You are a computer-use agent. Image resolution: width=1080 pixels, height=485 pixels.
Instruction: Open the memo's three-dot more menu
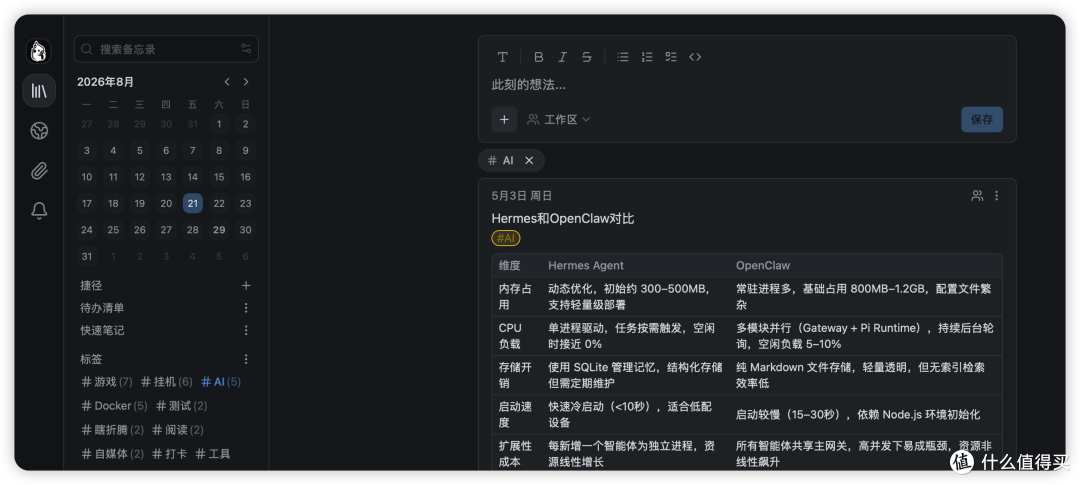pyautogui.click(x=996, y=196)
